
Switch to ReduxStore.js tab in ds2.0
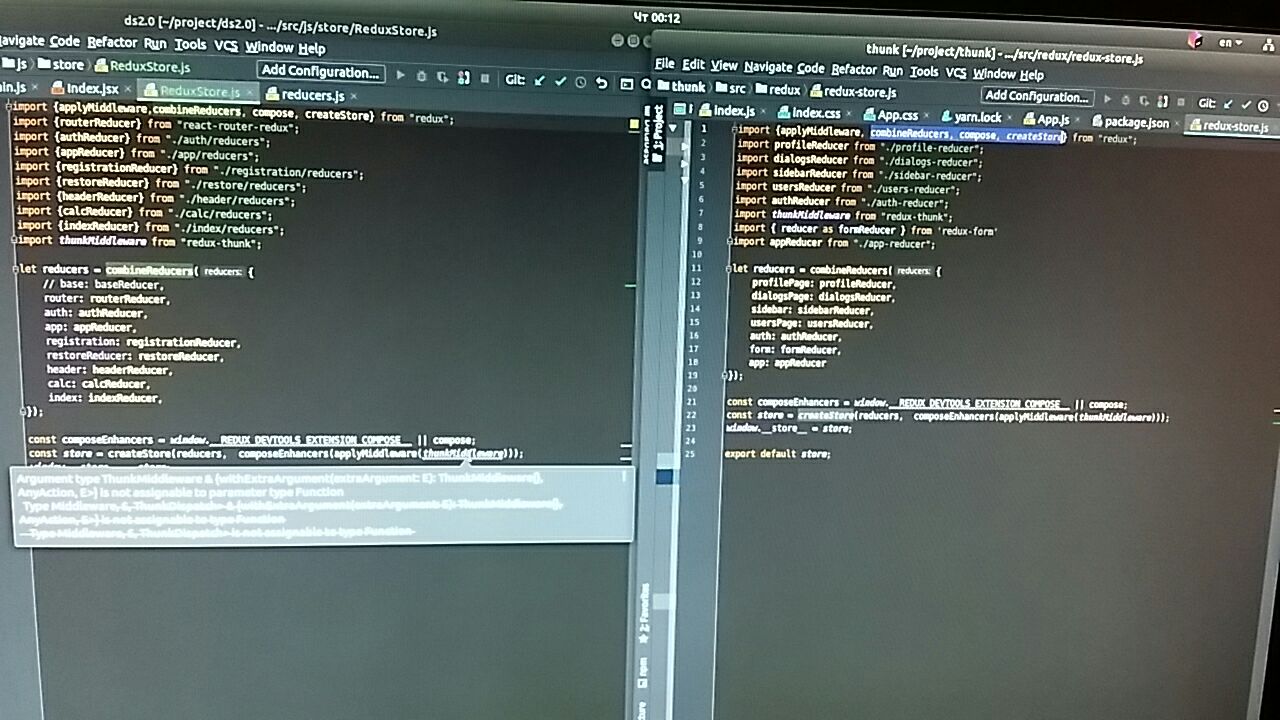click(x=199, y=92)
